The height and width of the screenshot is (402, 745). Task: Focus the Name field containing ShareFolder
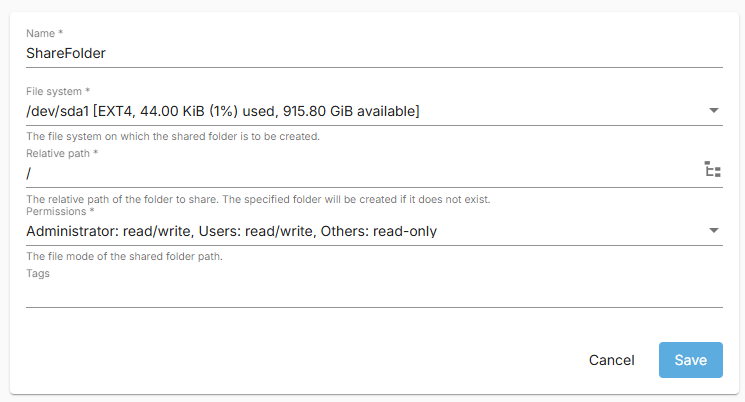click(x=374, y=53)
